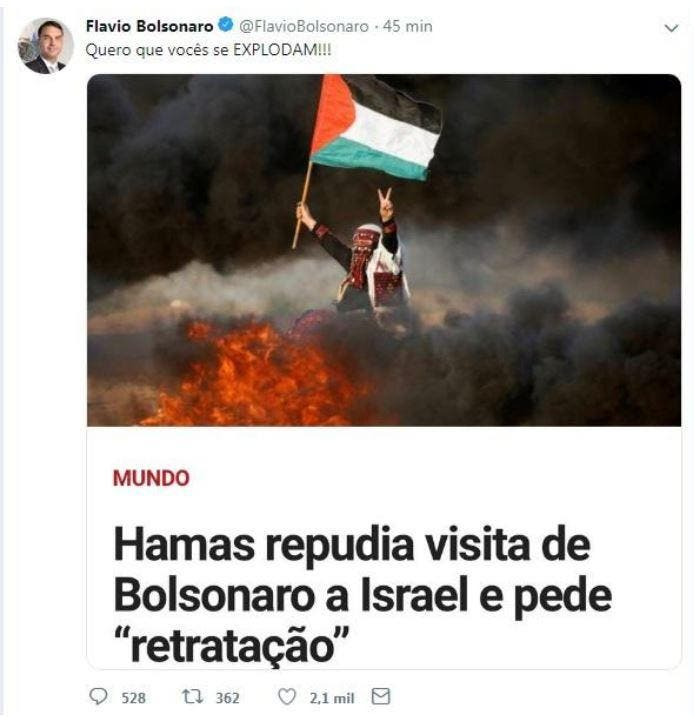Open the article card's smoke and fire photo

click(x=384, y=250)
